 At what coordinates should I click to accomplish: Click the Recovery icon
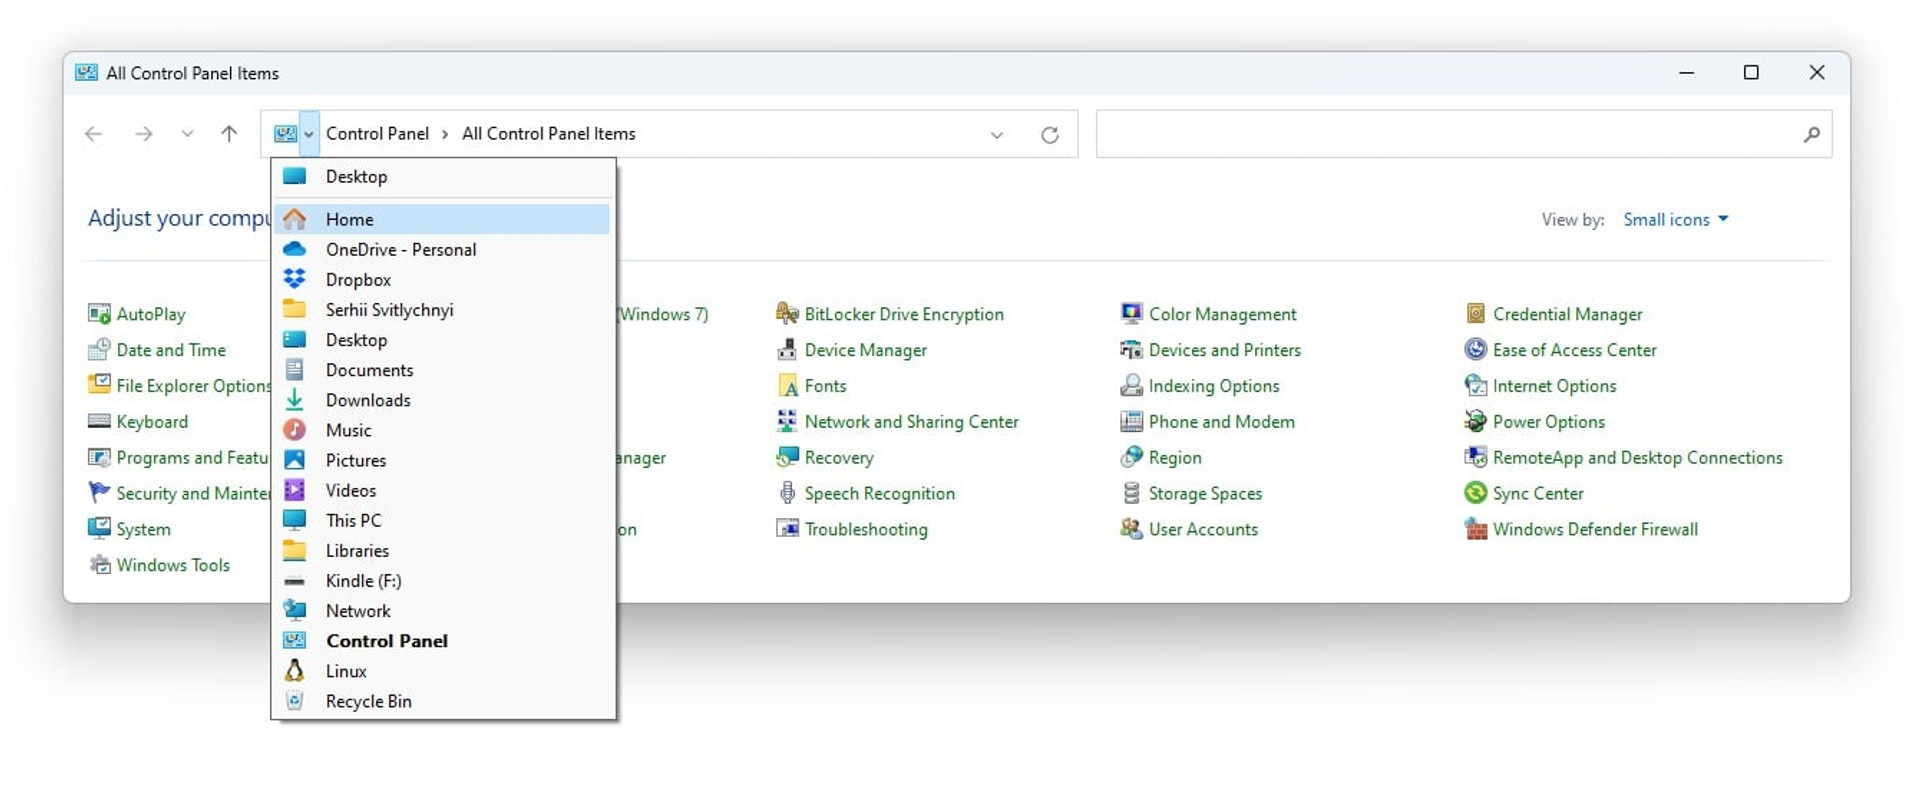(x=787, y=458)
